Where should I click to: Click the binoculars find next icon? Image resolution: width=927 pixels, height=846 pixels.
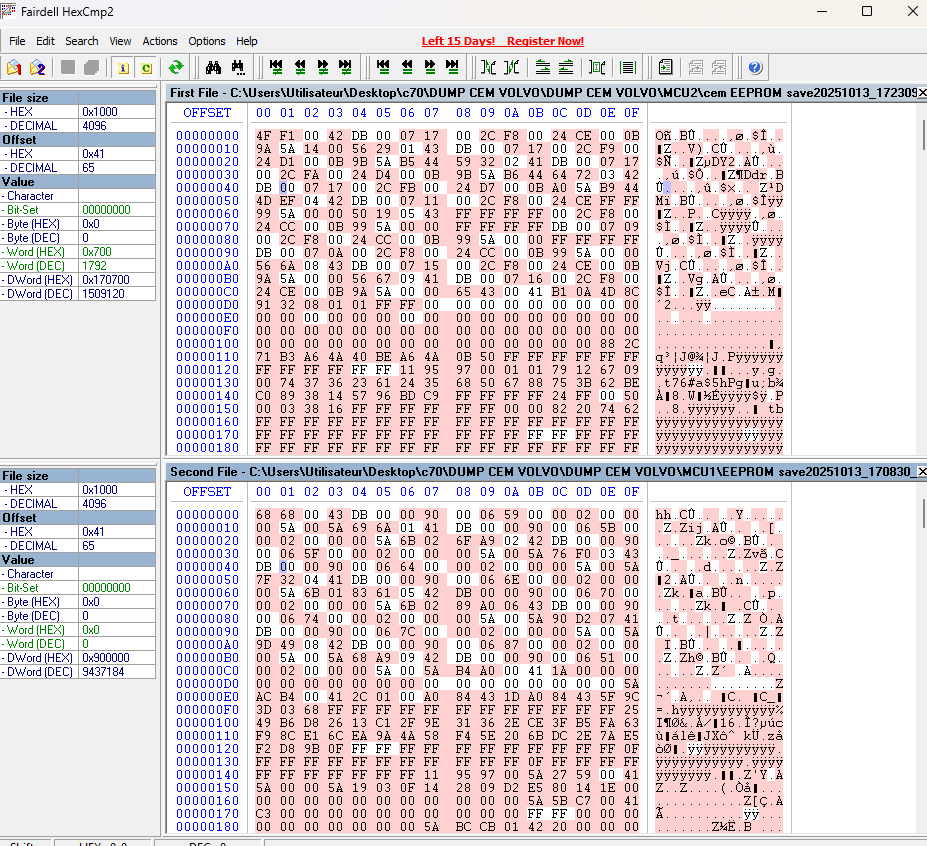pos(238,68)
